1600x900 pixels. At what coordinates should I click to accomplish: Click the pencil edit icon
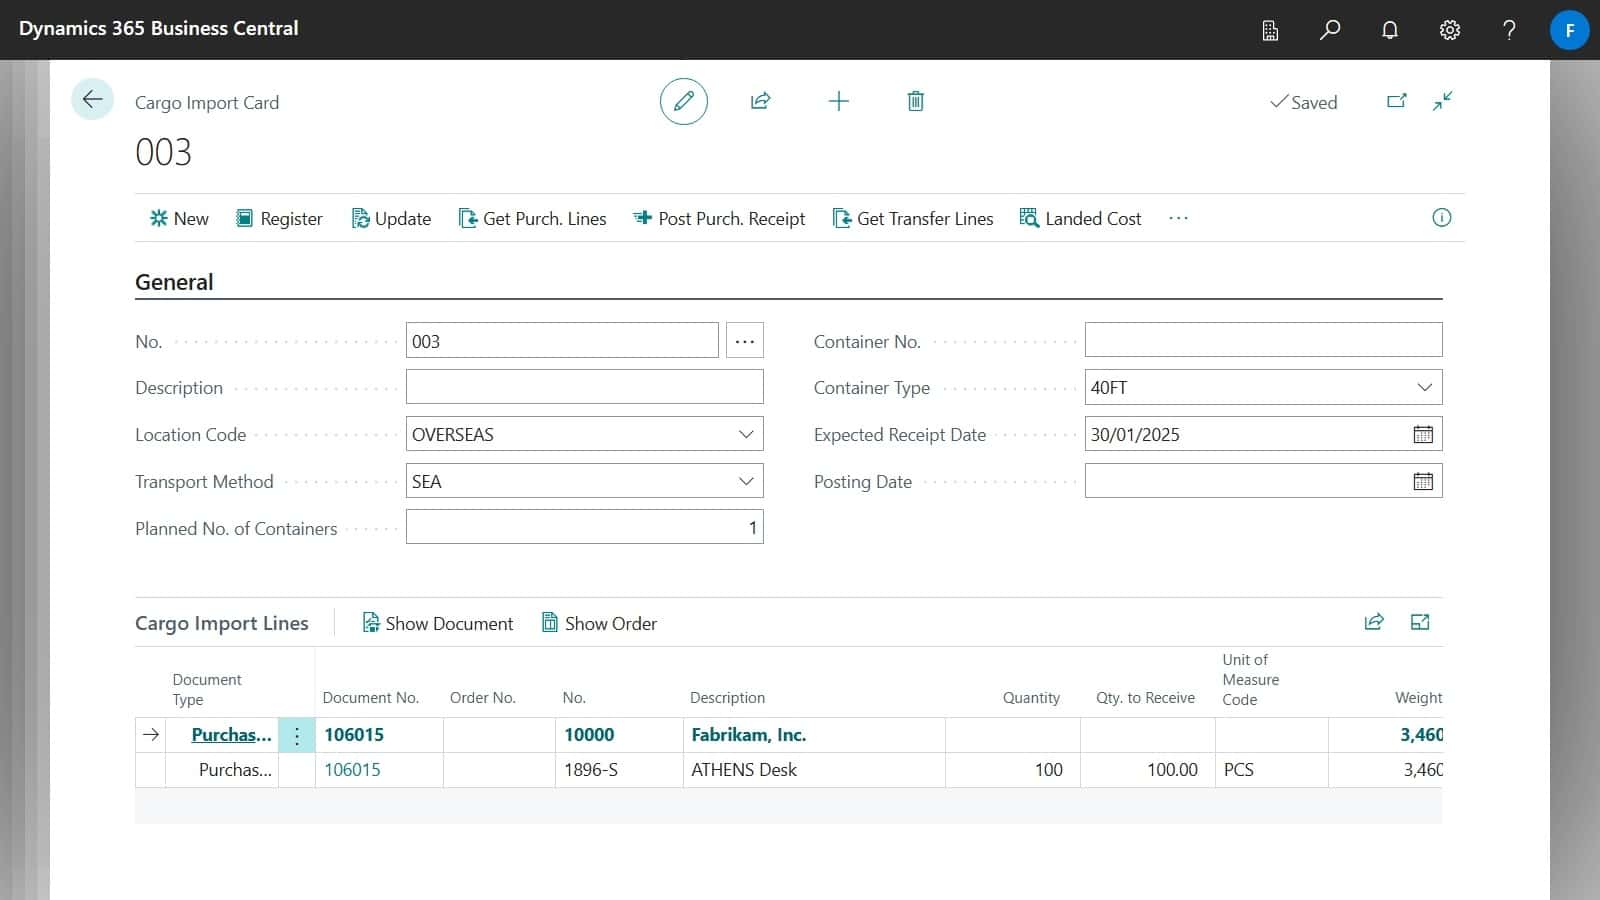pyautogui.click(x=684, y=101)
